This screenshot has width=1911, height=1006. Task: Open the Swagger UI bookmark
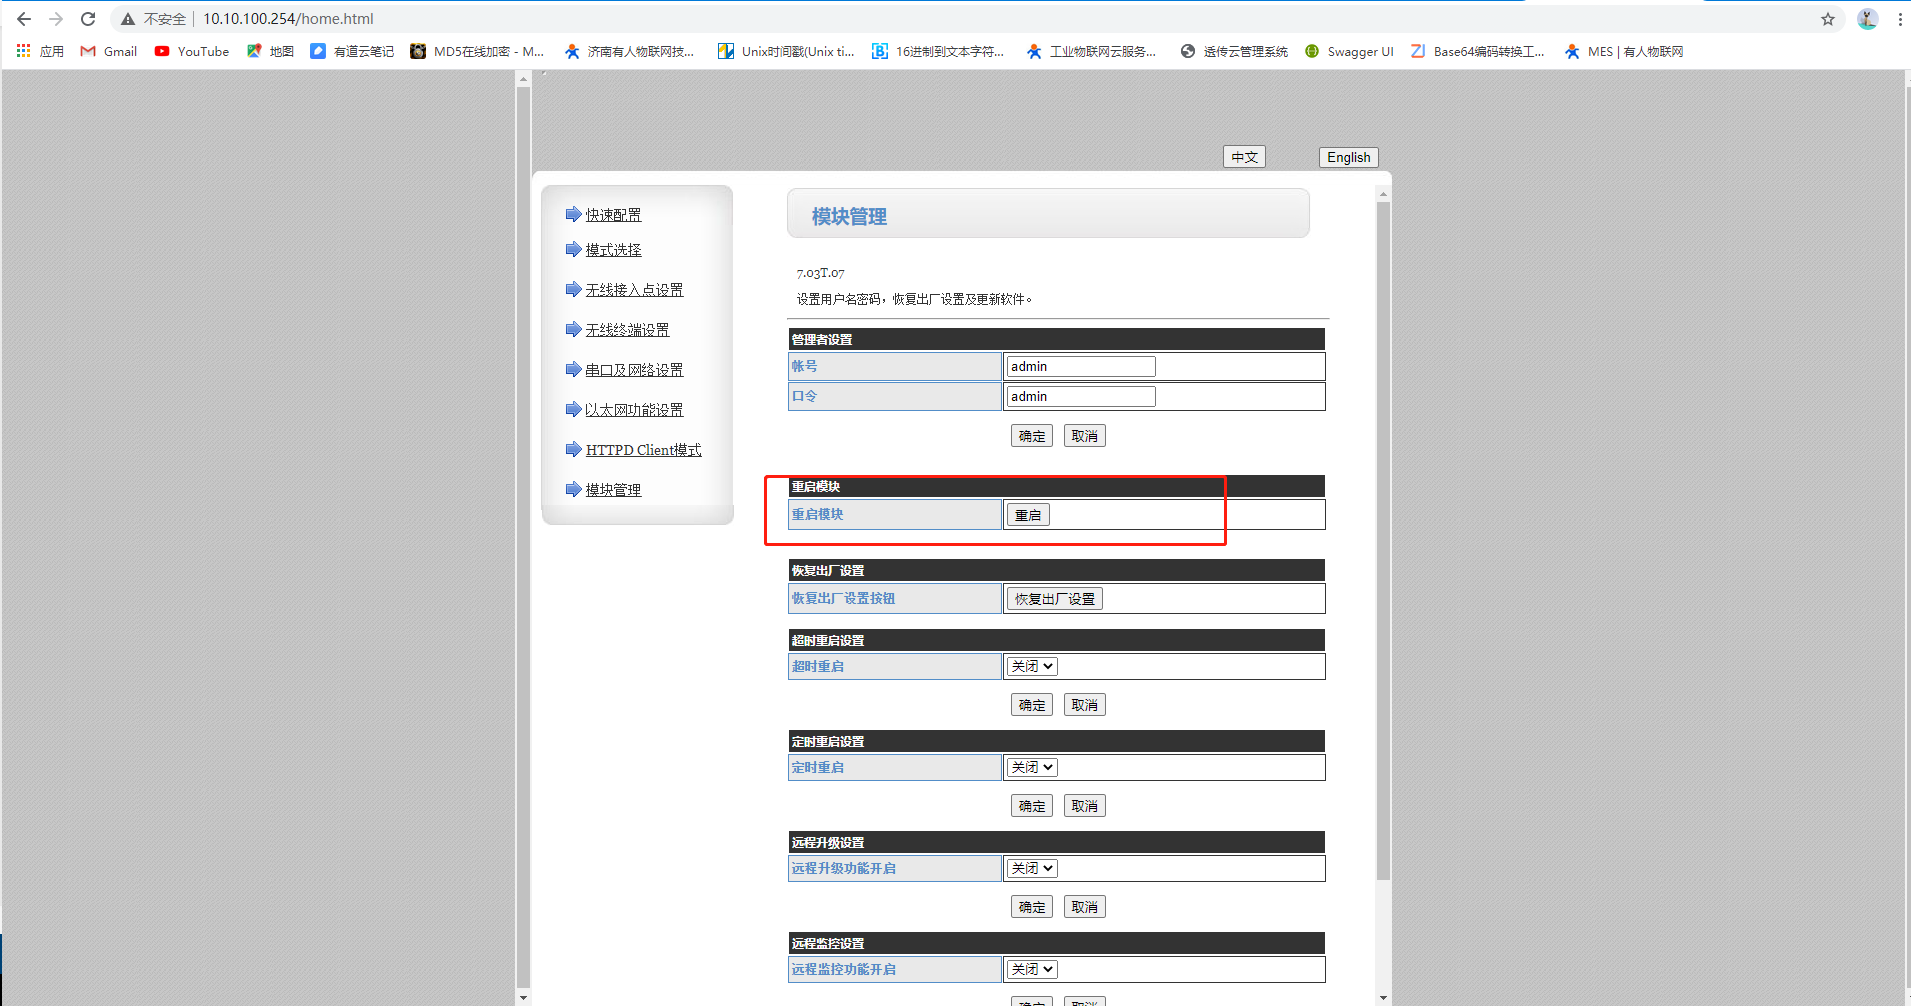point(1349,51)
